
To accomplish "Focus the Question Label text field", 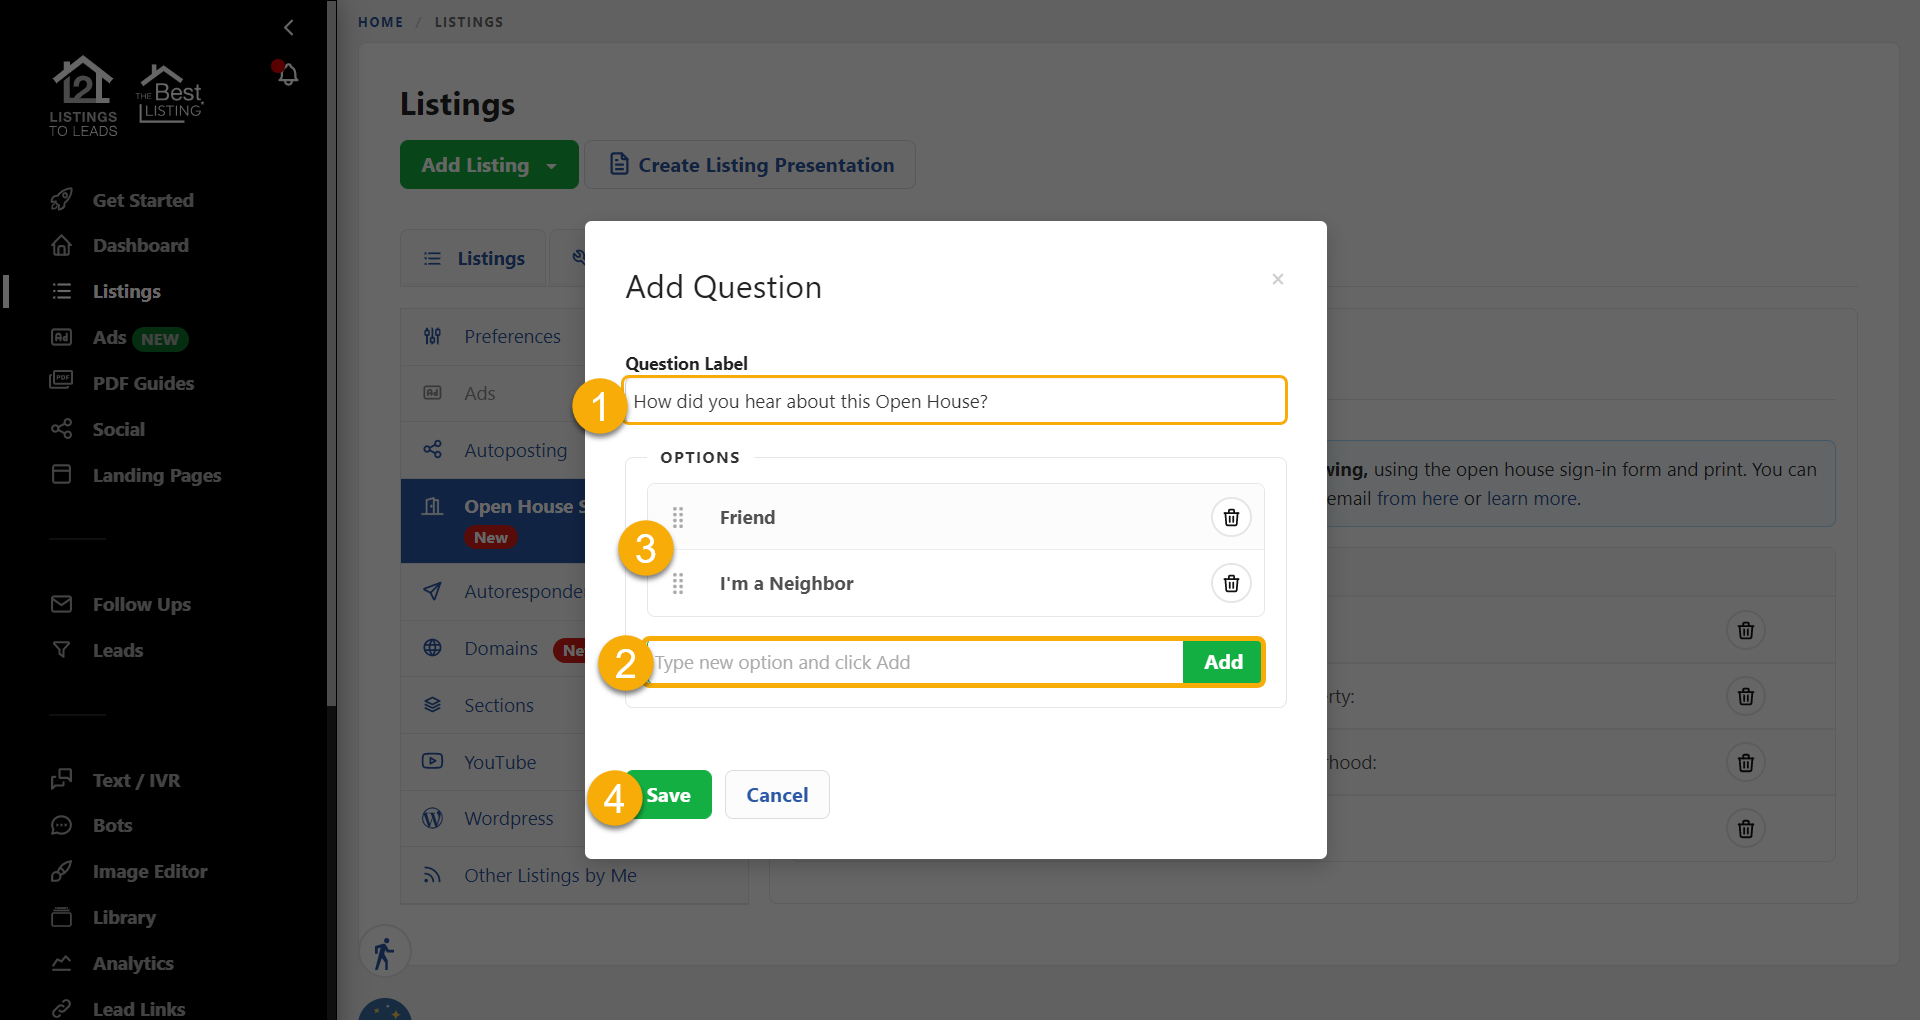I will (955, 401).
